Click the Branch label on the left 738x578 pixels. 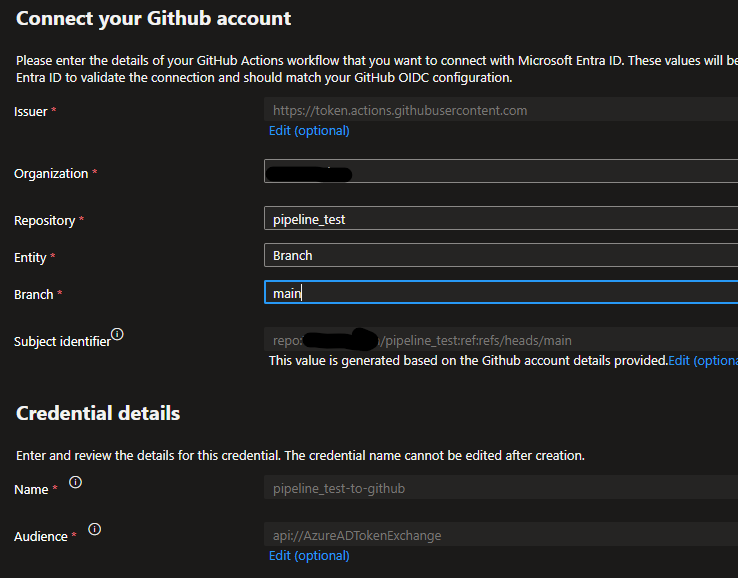pos(33,295)
